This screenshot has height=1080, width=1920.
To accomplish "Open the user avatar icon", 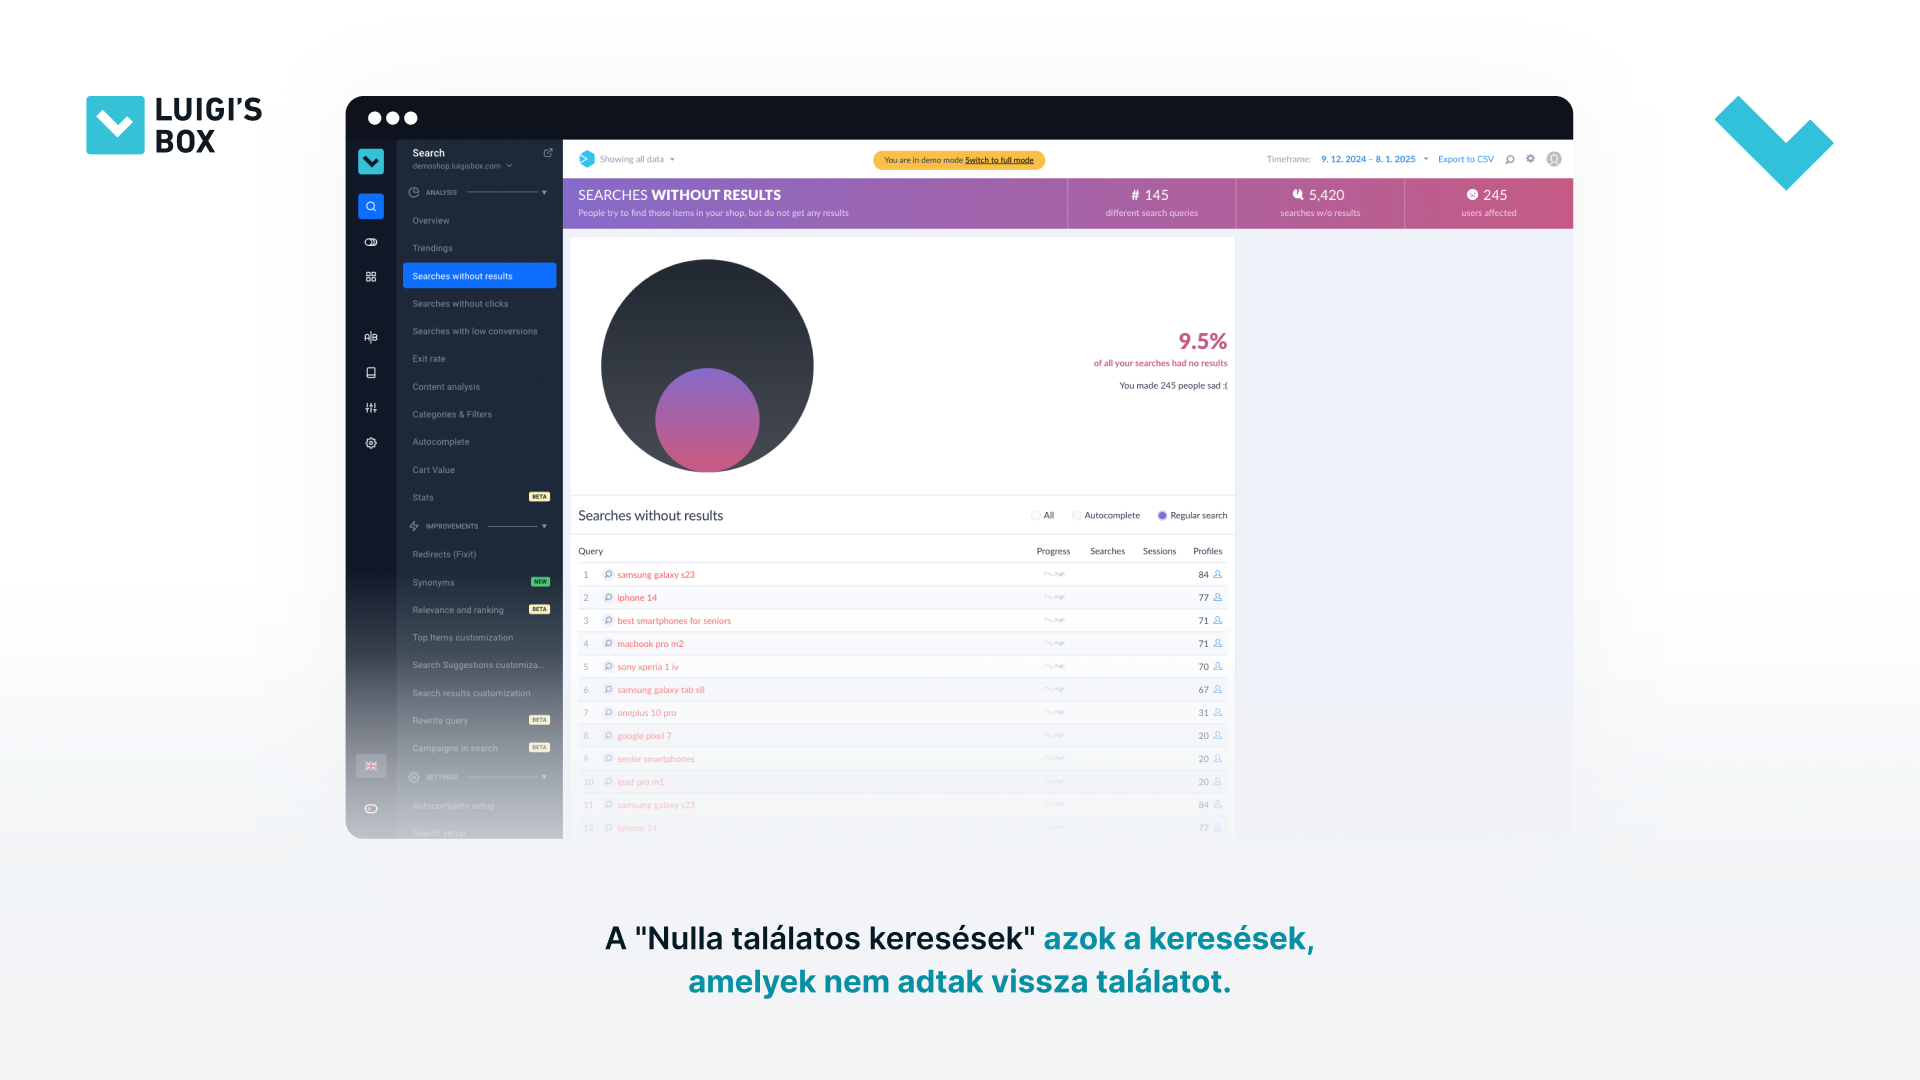I will [1554, 159].
